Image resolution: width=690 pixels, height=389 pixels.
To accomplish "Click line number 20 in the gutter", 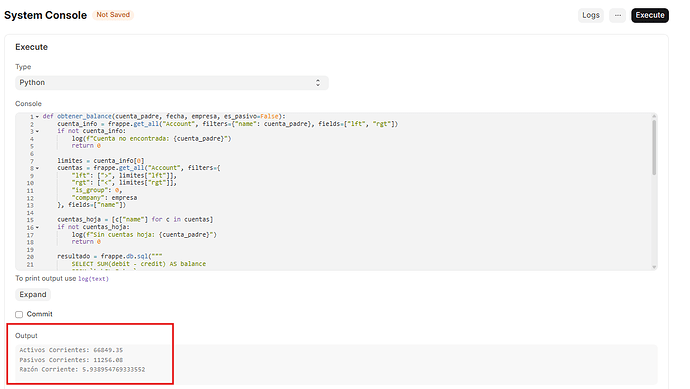I will point(30,257).
